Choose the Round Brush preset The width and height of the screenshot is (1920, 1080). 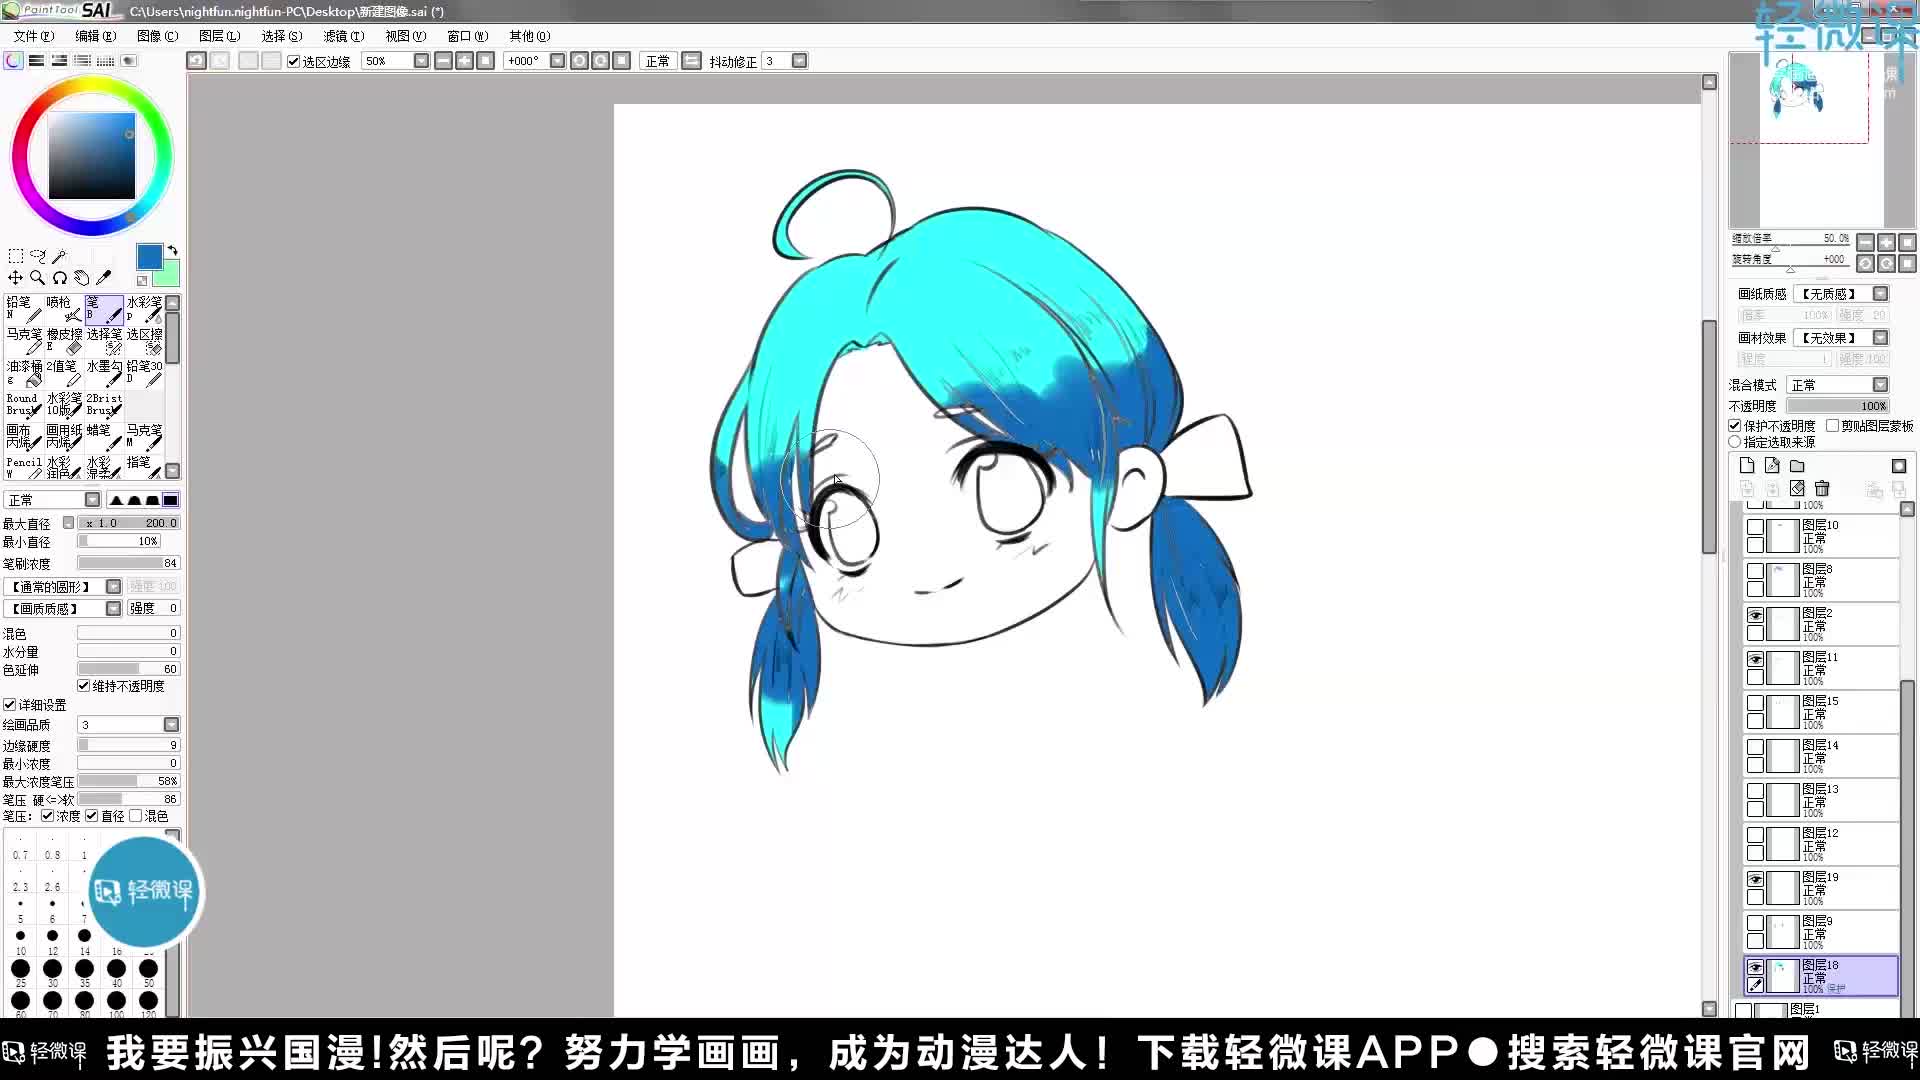(22, 404)
